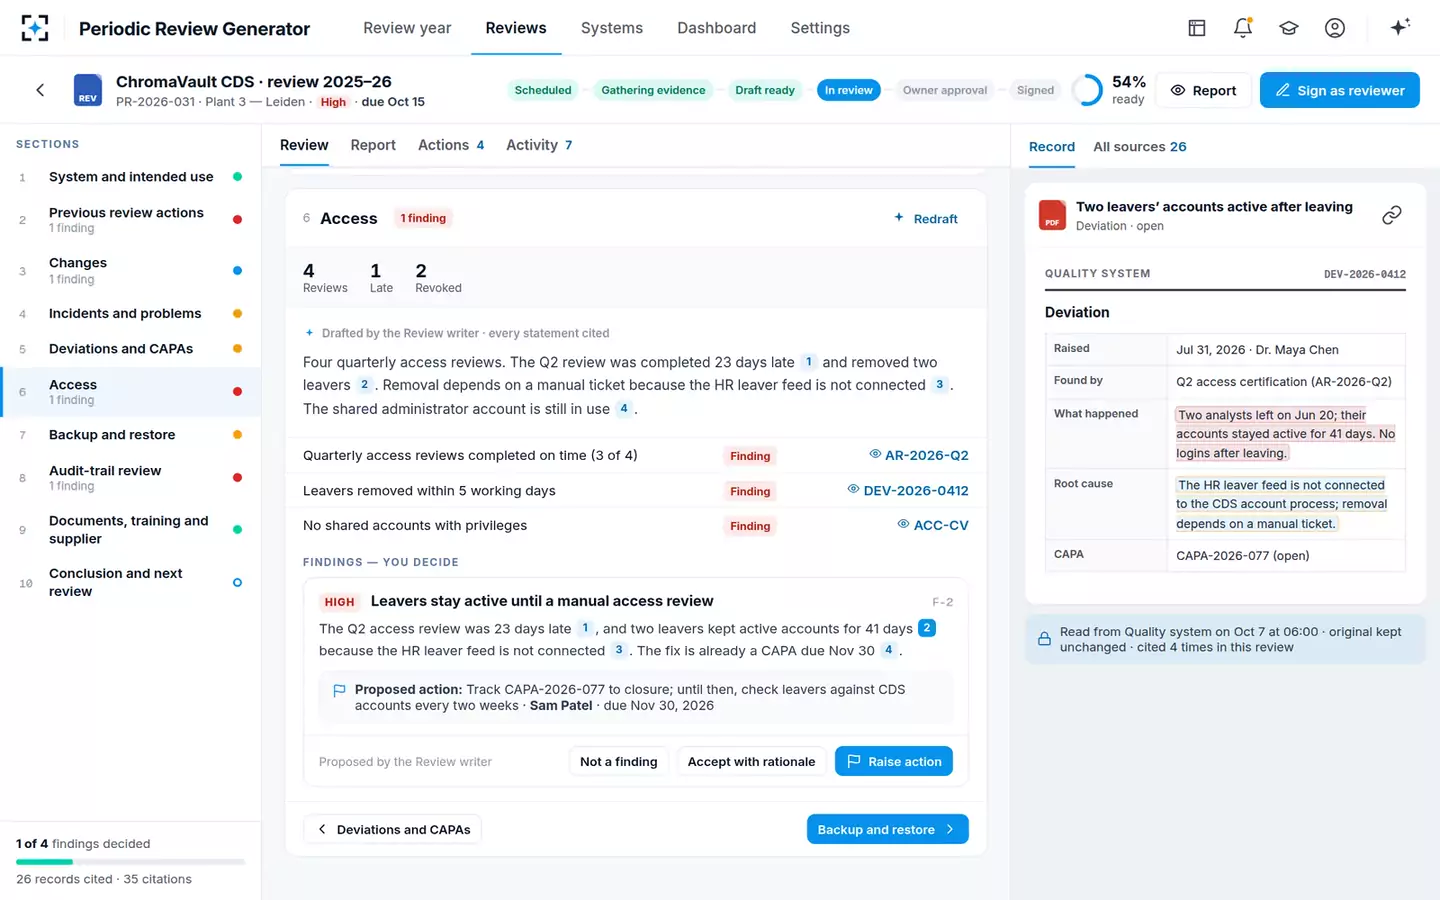Open Incidents and problems section
The width and height of the screenshot is (1440, 900).
130,313
